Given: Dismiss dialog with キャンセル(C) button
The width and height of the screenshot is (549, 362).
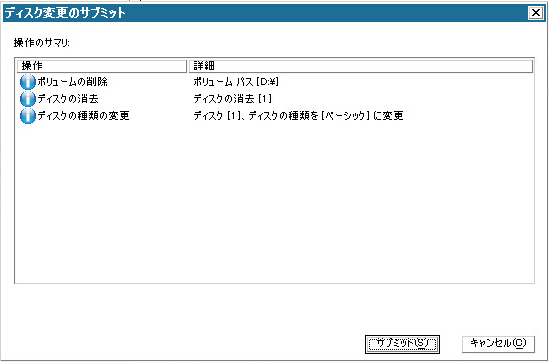Looking at the screenshot, I should tap(498, 343).
